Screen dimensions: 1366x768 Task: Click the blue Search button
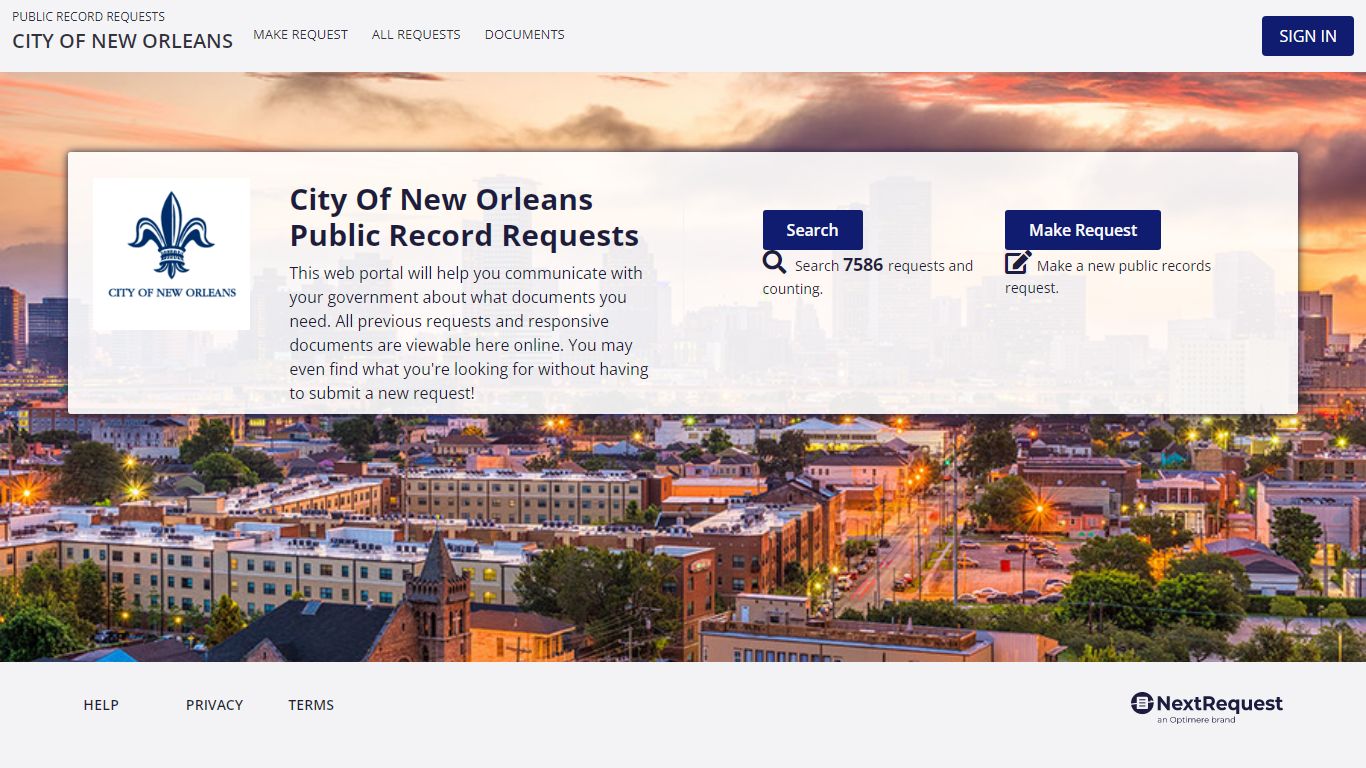tap(812, 230)
